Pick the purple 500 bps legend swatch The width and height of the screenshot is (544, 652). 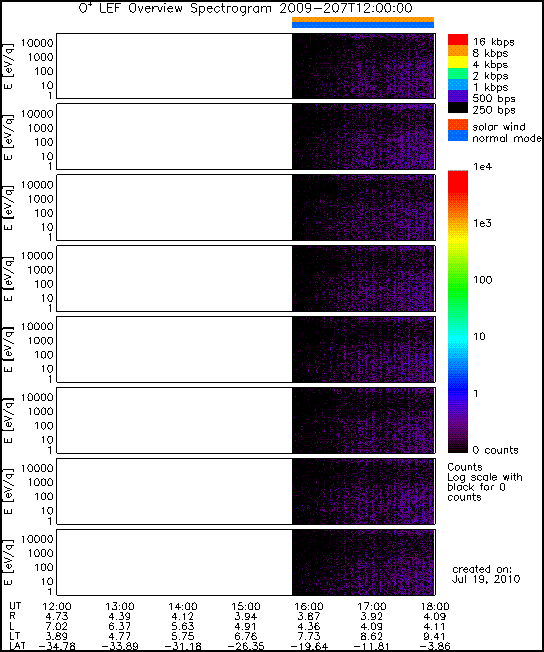coord(458,96)
